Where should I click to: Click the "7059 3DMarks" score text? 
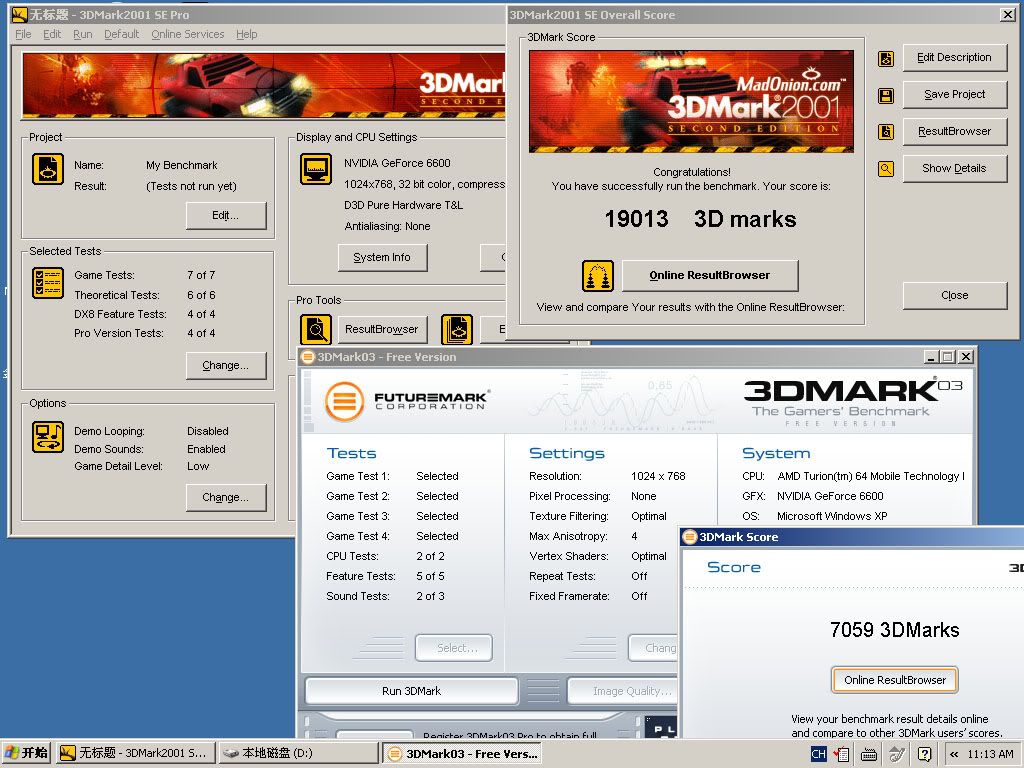[x=895, y=630]
